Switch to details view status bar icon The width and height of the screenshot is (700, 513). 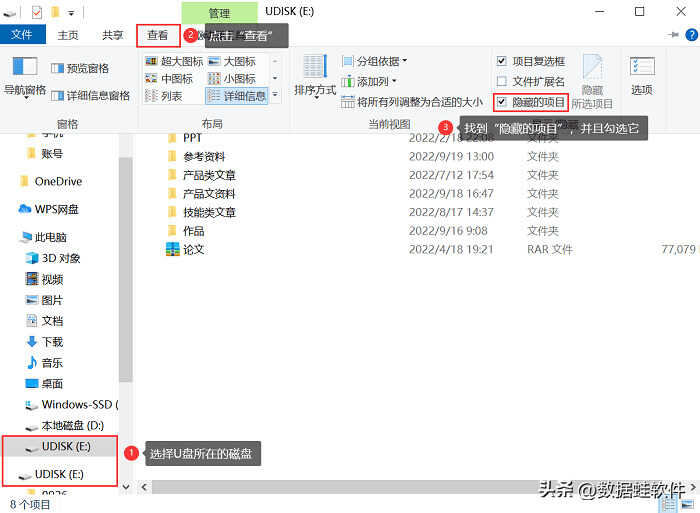[x=668, y=505]
